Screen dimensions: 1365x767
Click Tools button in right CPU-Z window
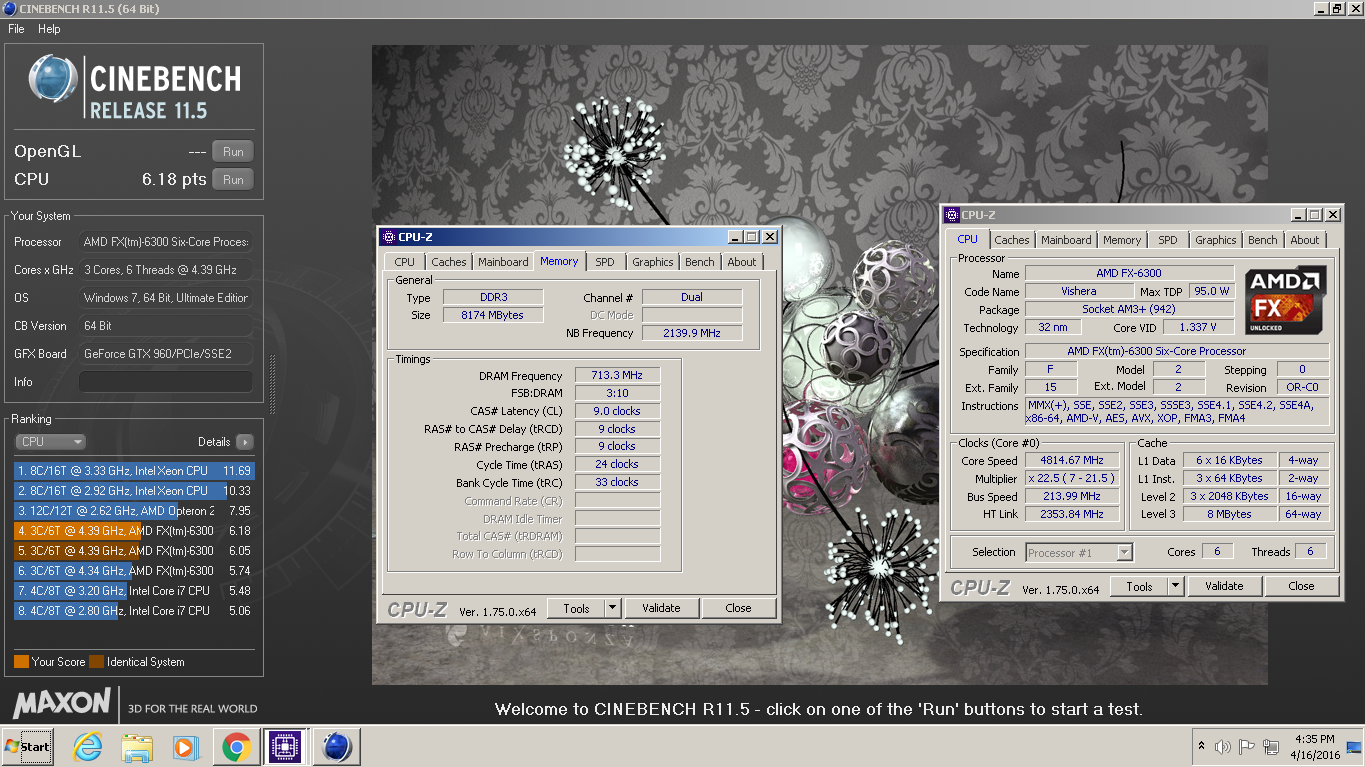[1139, 587]
